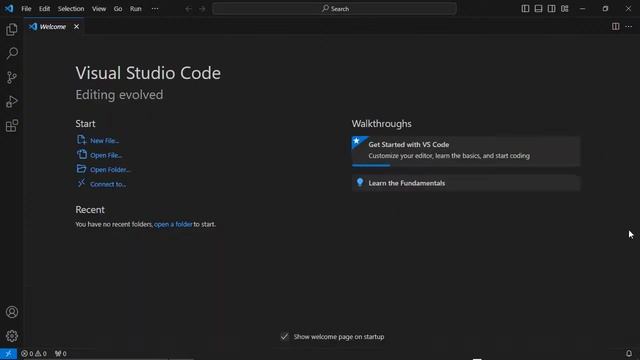640x360 pixels.
Task: Split the editor right
Action: [x=616, y=27]
